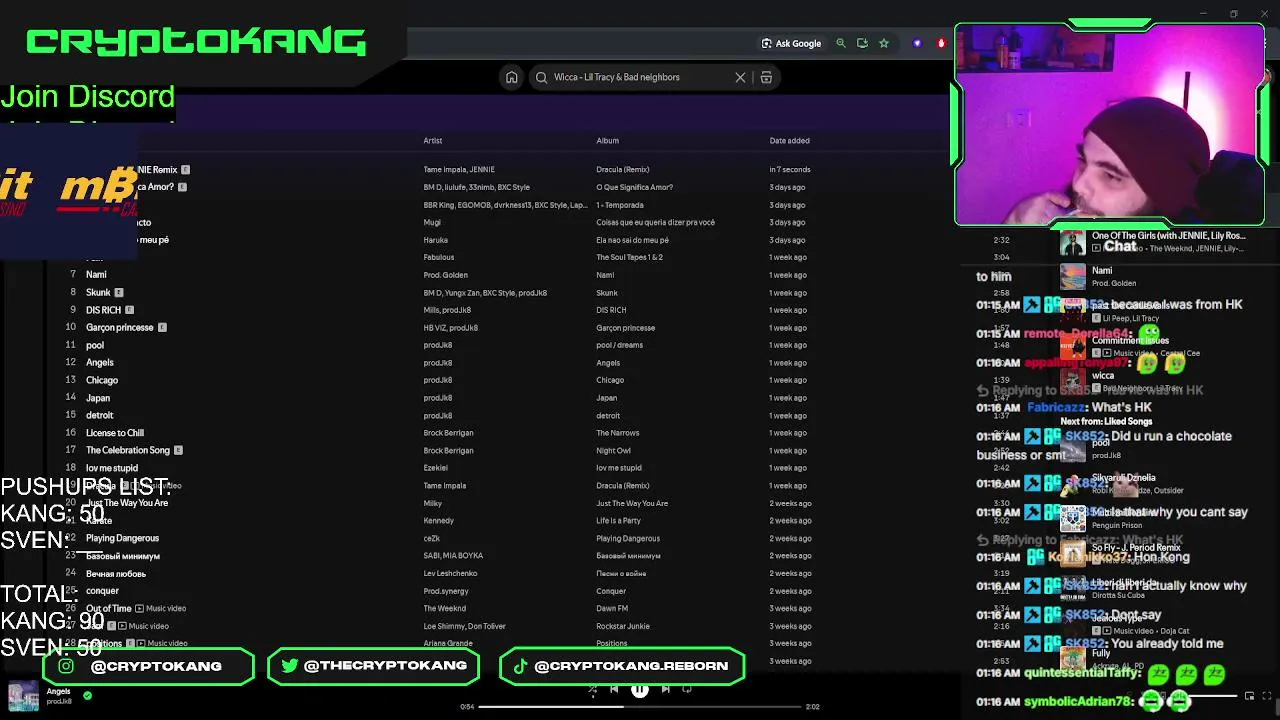The height and width of the screenshot is (720, 1280).
Task: Open the red browser extension icon
Action: coord(941,43)
